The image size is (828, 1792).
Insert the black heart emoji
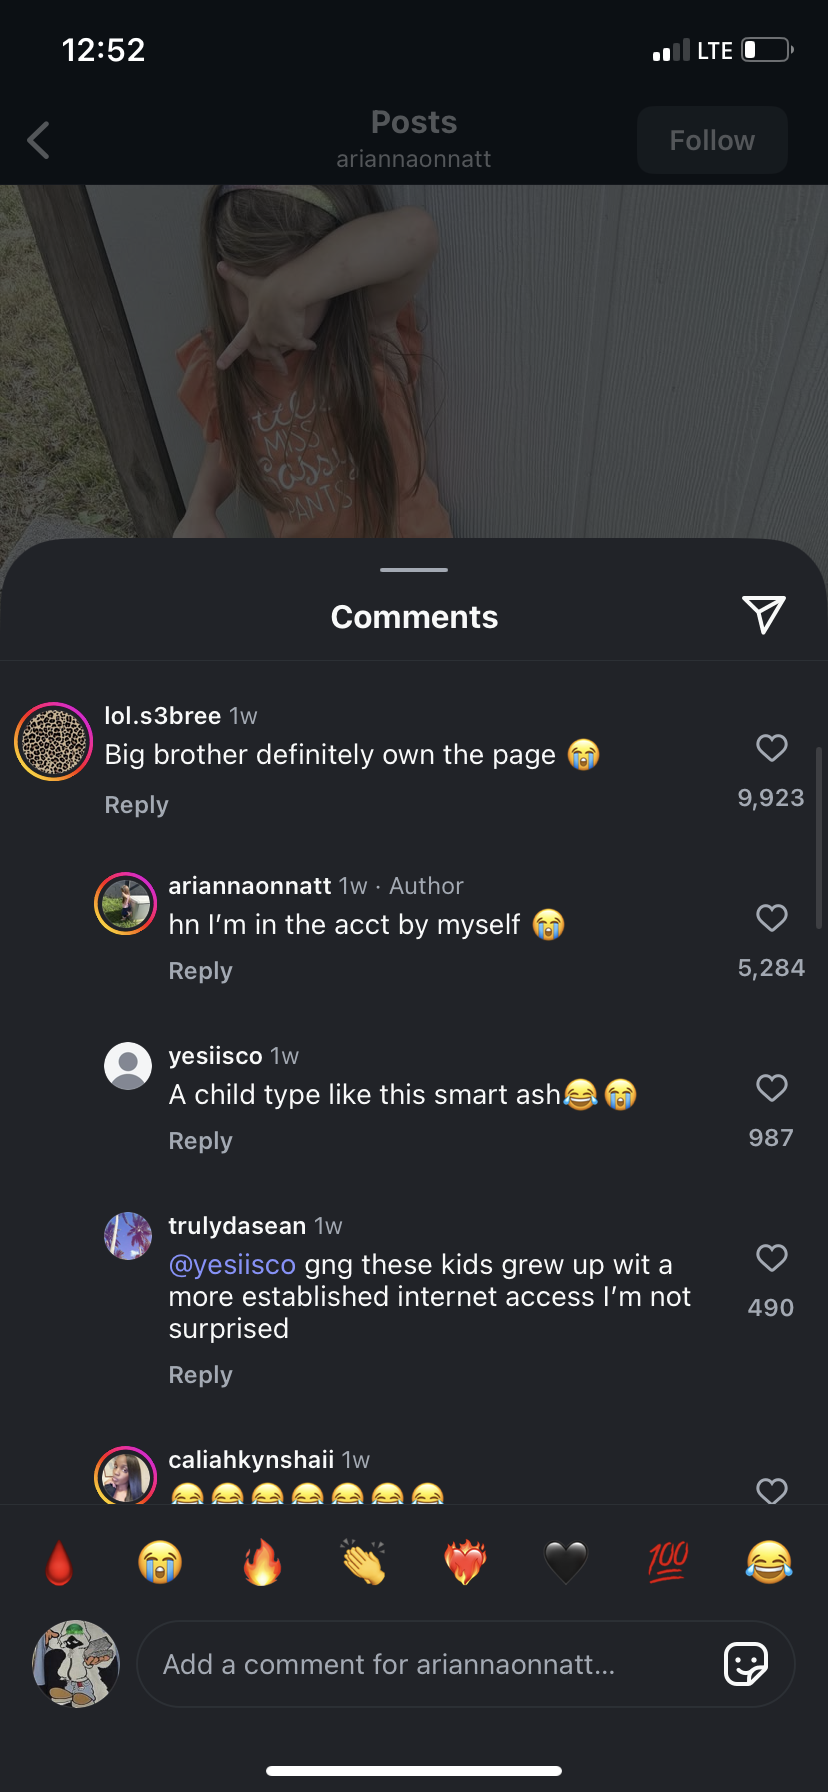tap(565, 1562)
